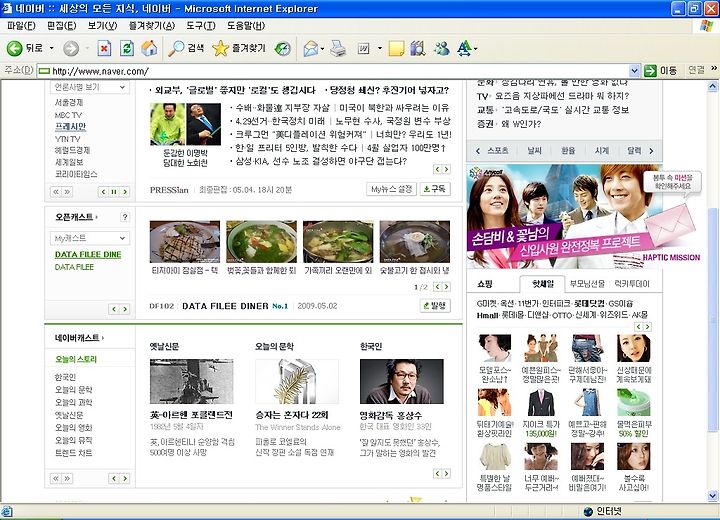Image resolution: width=720 pixels, height=520 pixels.
Task: Pause the news rotation in press sidebar
Action: pos(114,192)
